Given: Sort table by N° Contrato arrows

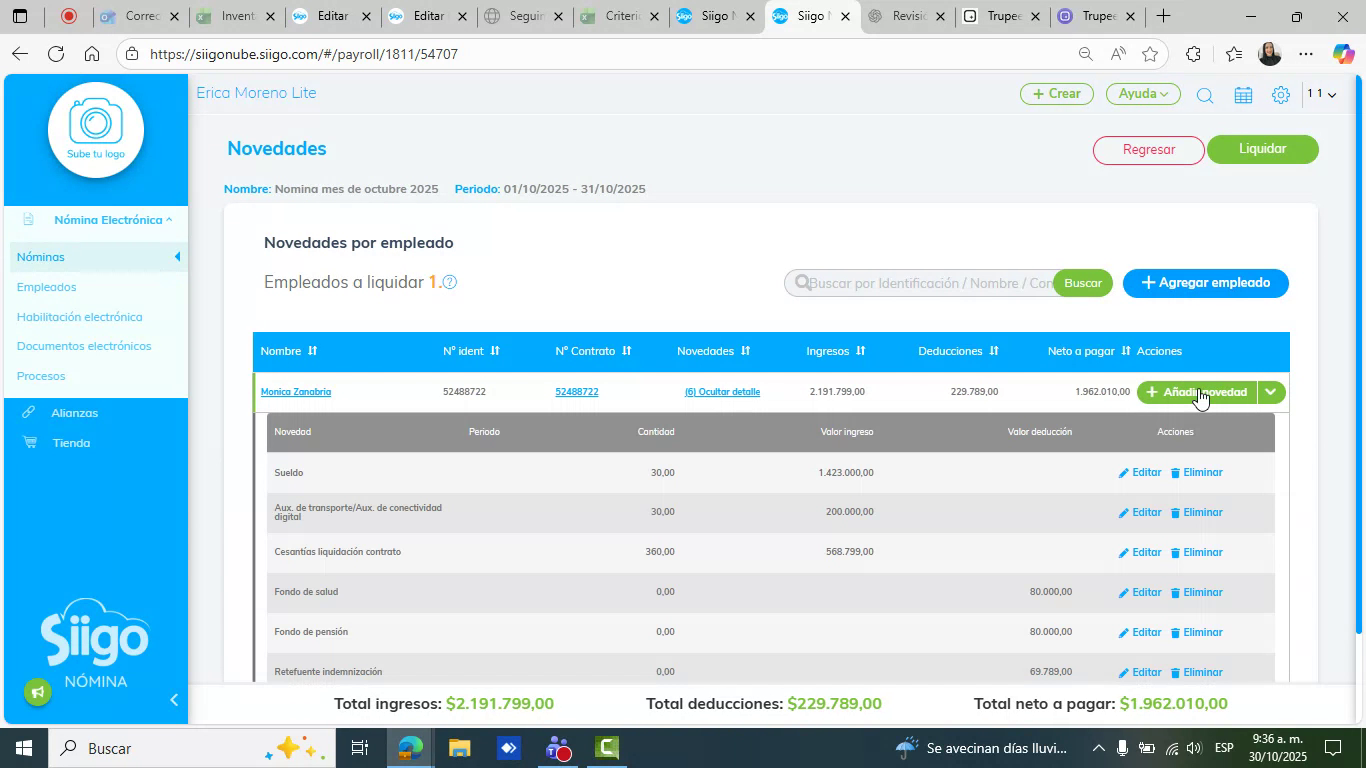Looking at the screenshot, I should point(627,351).
